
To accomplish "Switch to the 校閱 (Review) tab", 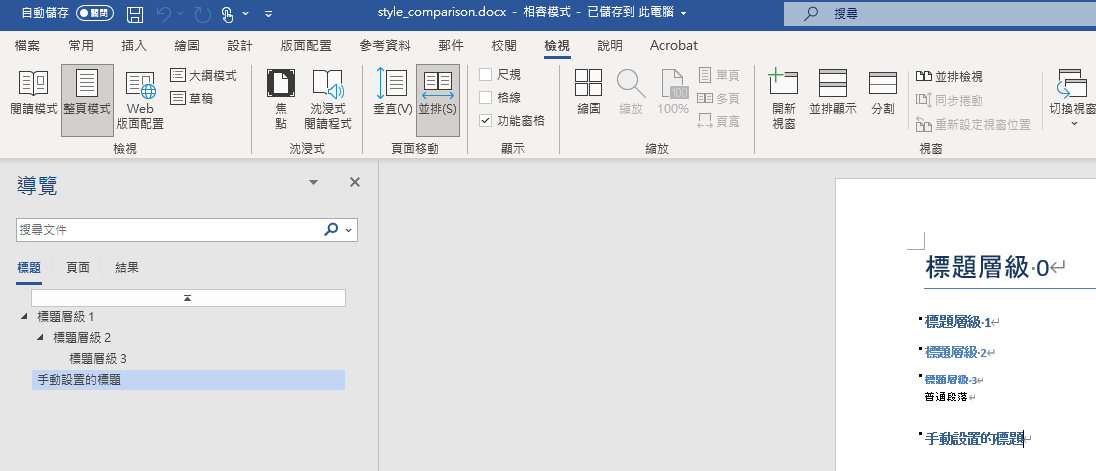I will (x=504, y=45).
